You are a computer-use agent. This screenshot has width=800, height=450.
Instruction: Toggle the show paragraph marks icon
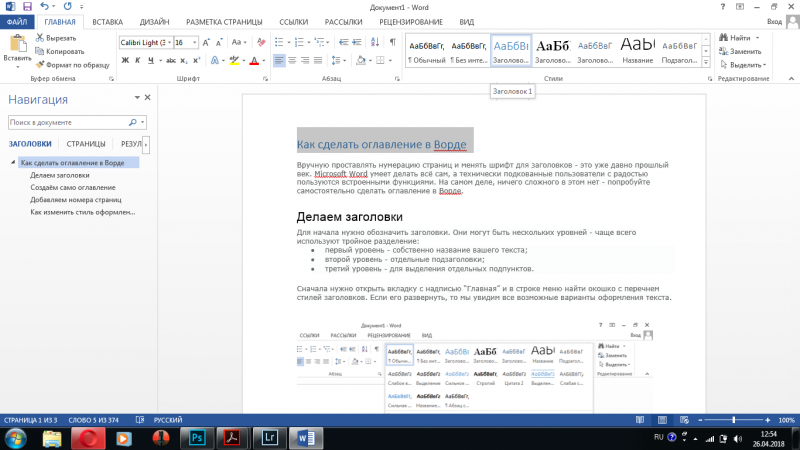point(392,42)
